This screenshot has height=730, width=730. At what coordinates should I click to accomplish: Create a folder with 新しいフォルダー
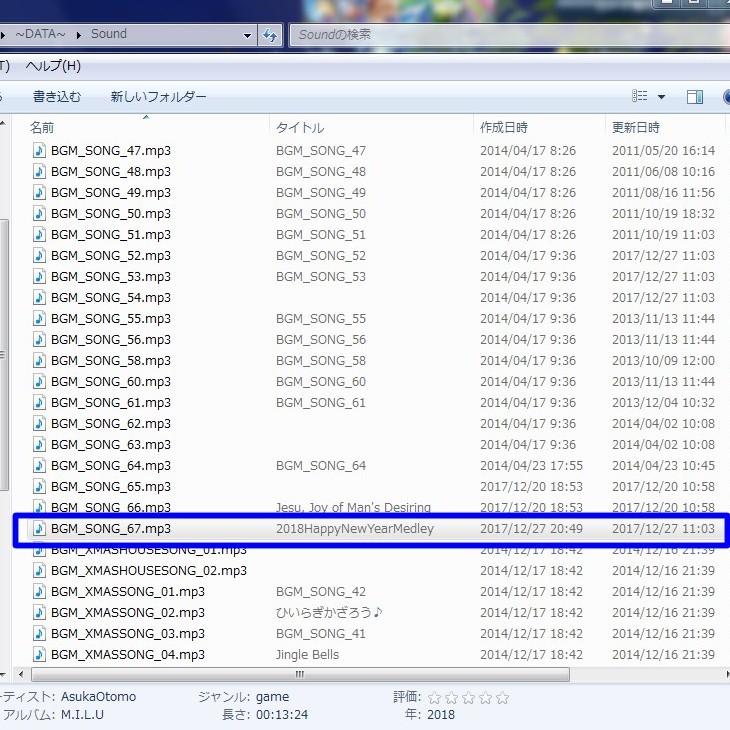point(158,97)
